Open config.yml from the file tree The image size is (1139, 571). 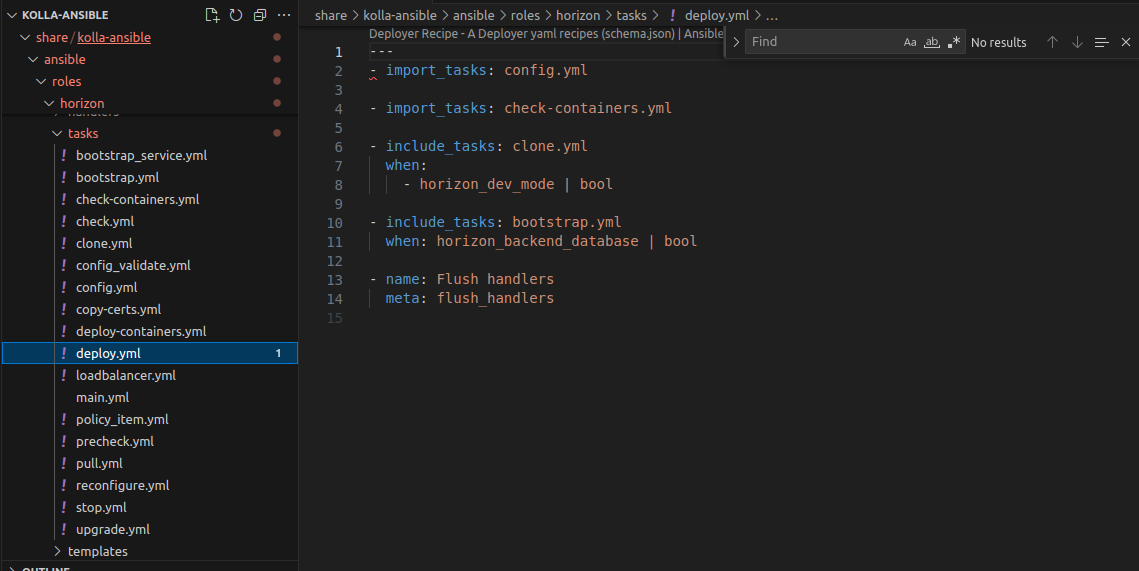tap(106, 287)
